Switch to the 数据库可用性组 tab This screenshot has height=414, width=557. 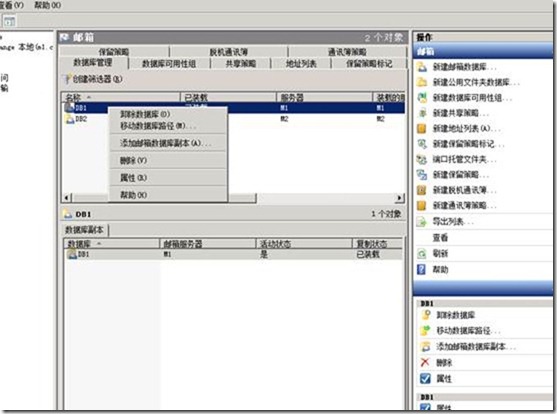169,64
